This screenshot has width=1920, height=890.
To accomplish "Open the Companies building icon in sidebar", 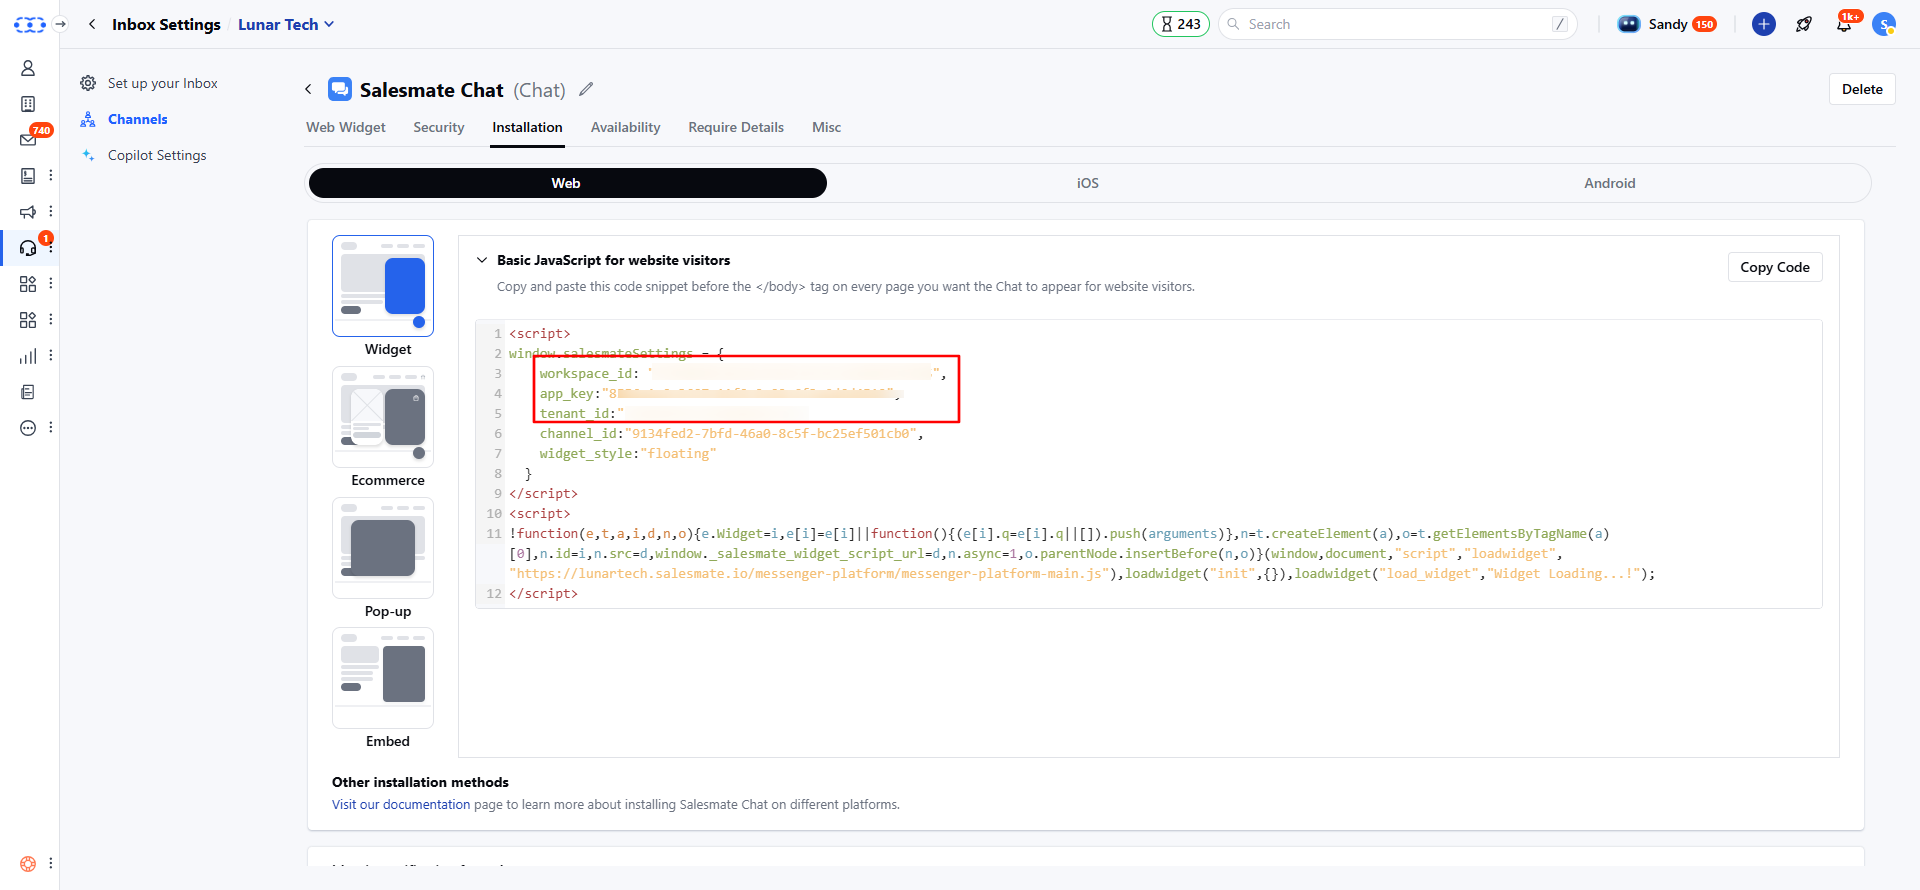I will click(28, 104).
